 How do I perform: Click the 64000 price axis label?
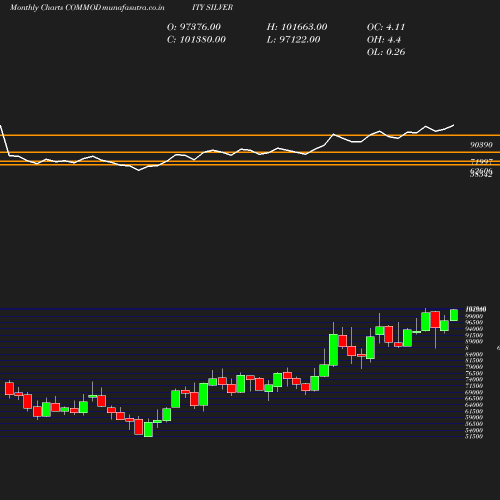474,405
